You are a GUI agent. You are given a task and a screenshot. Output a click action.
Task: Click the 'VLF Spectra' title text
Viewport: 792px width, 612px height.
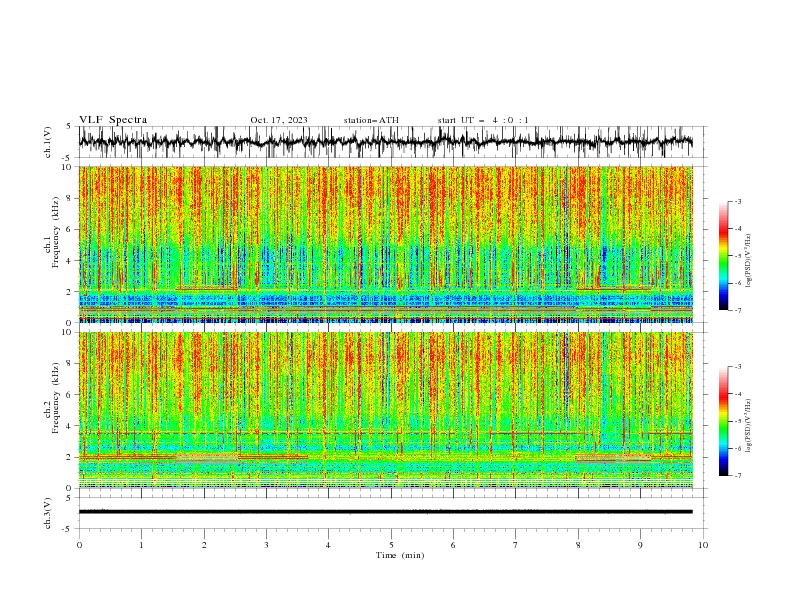(x=113, y=120)
